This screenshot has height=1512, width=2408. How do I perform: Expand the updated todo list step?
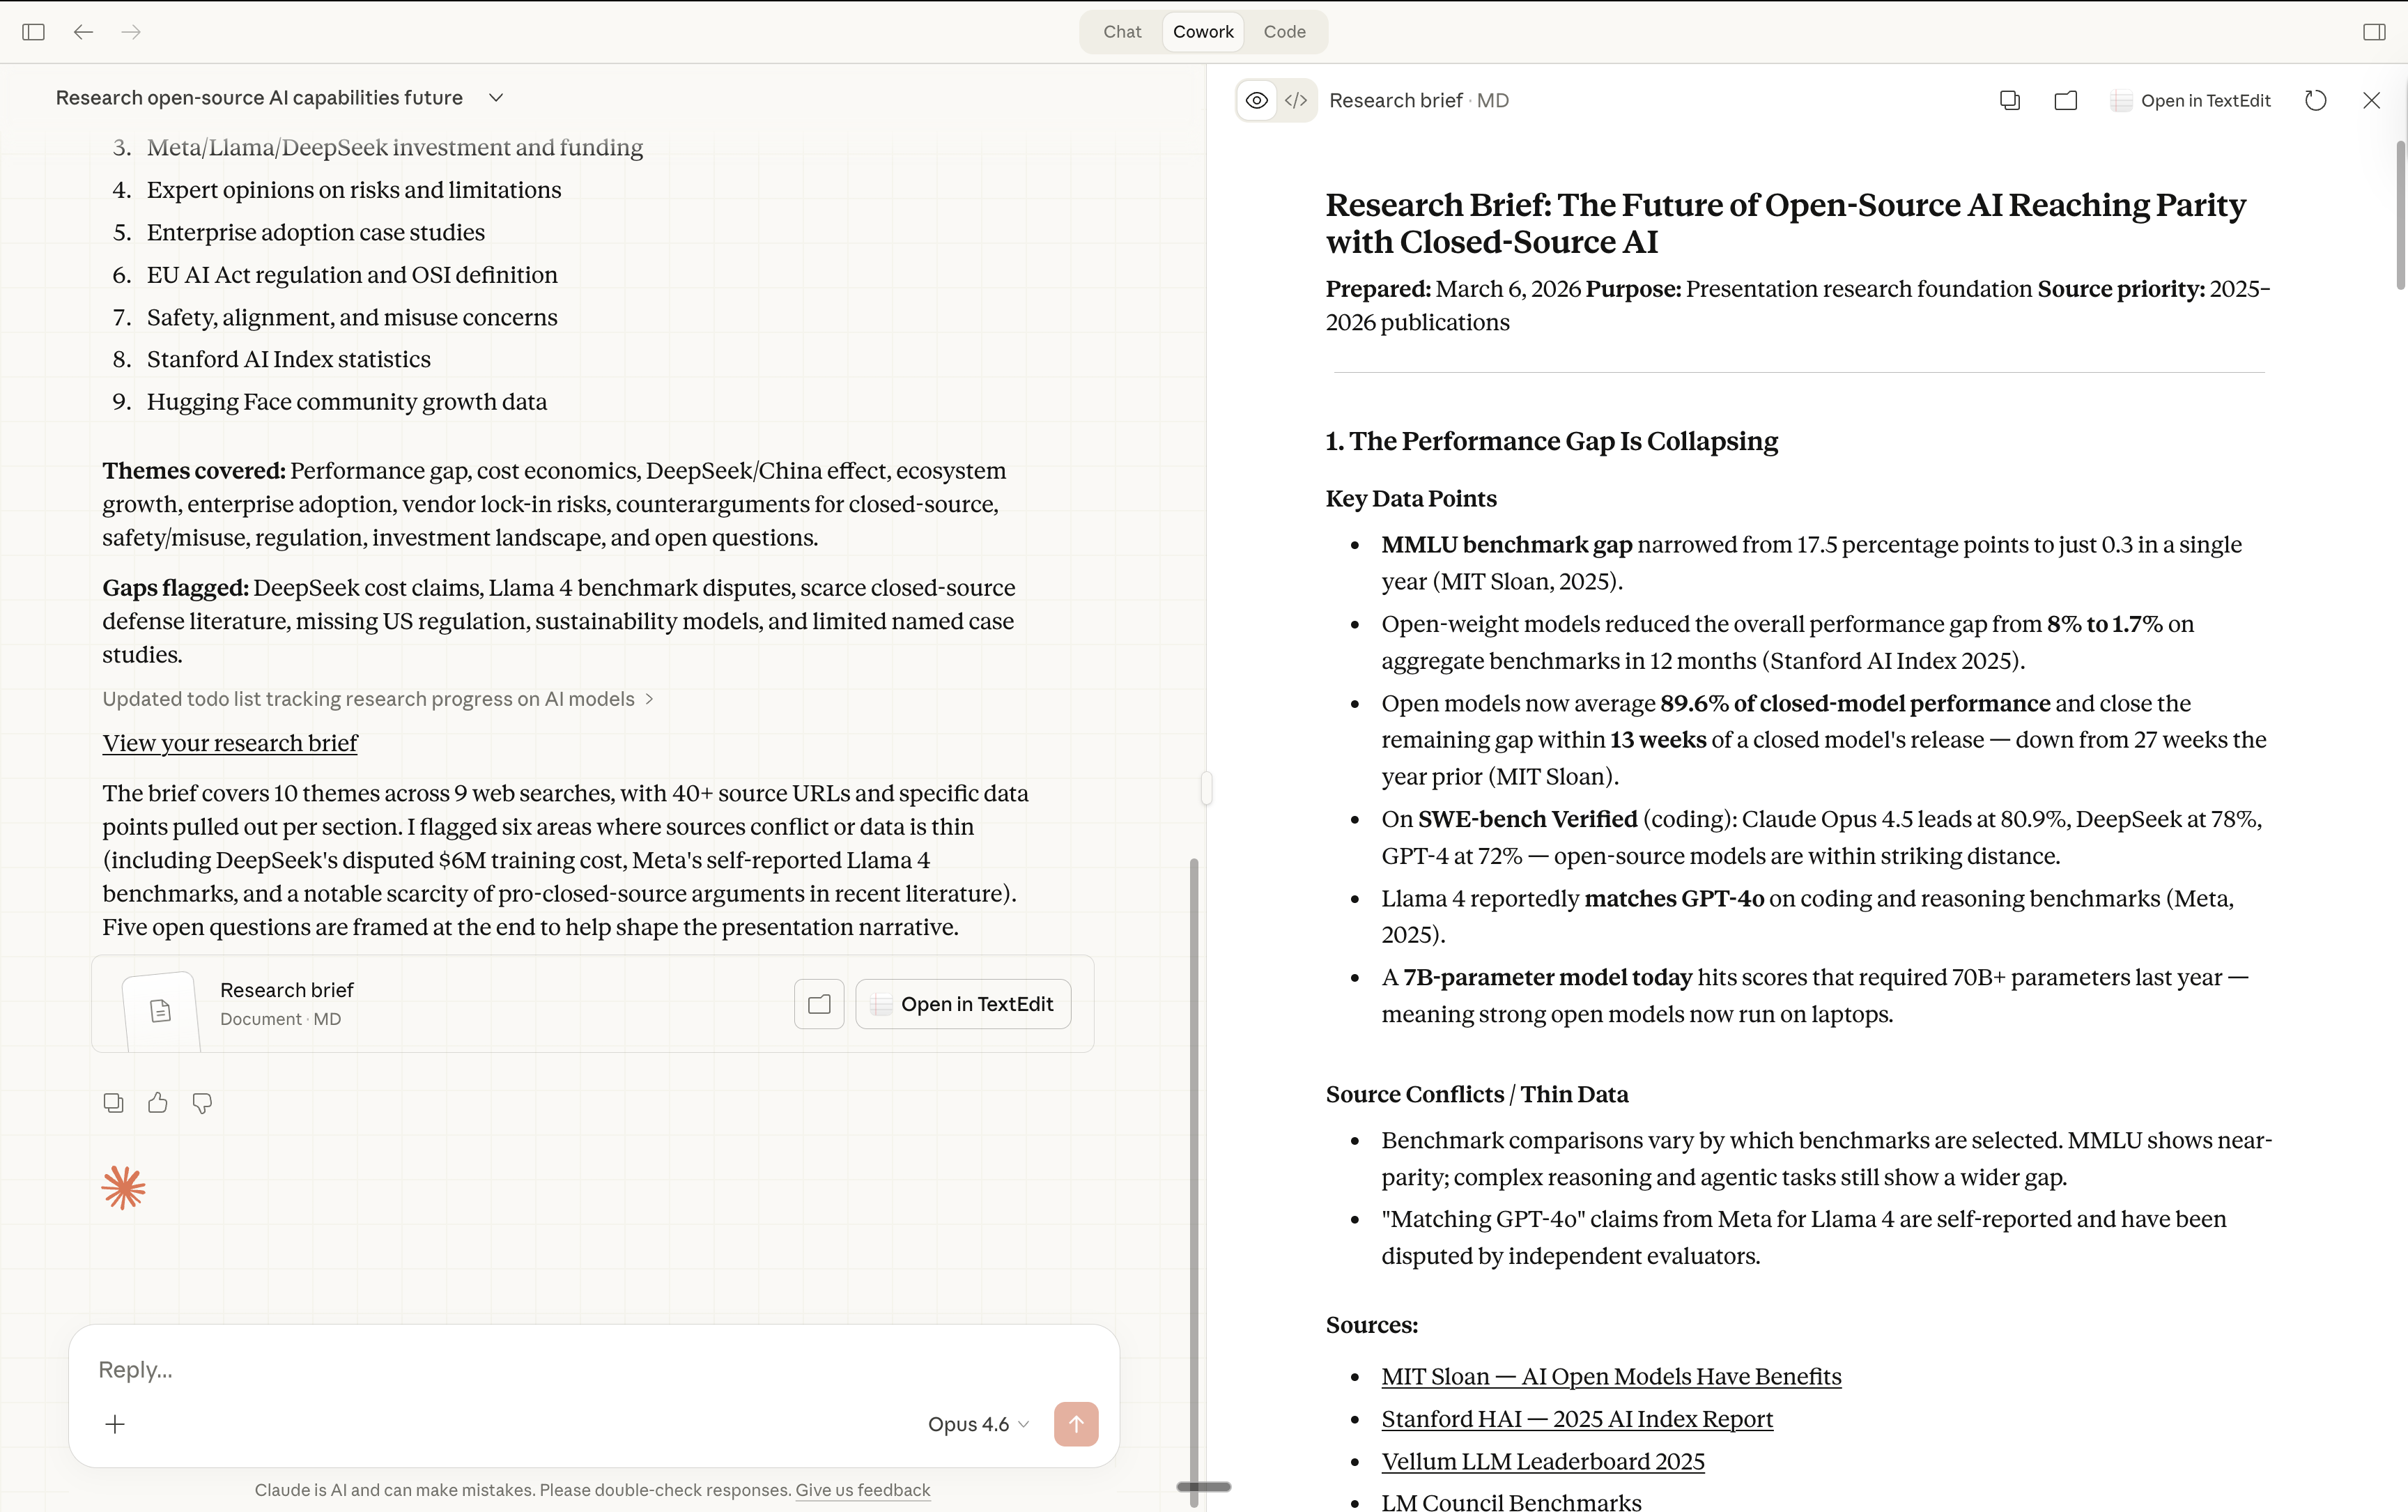pyautogui.click(x=378, y=699)
